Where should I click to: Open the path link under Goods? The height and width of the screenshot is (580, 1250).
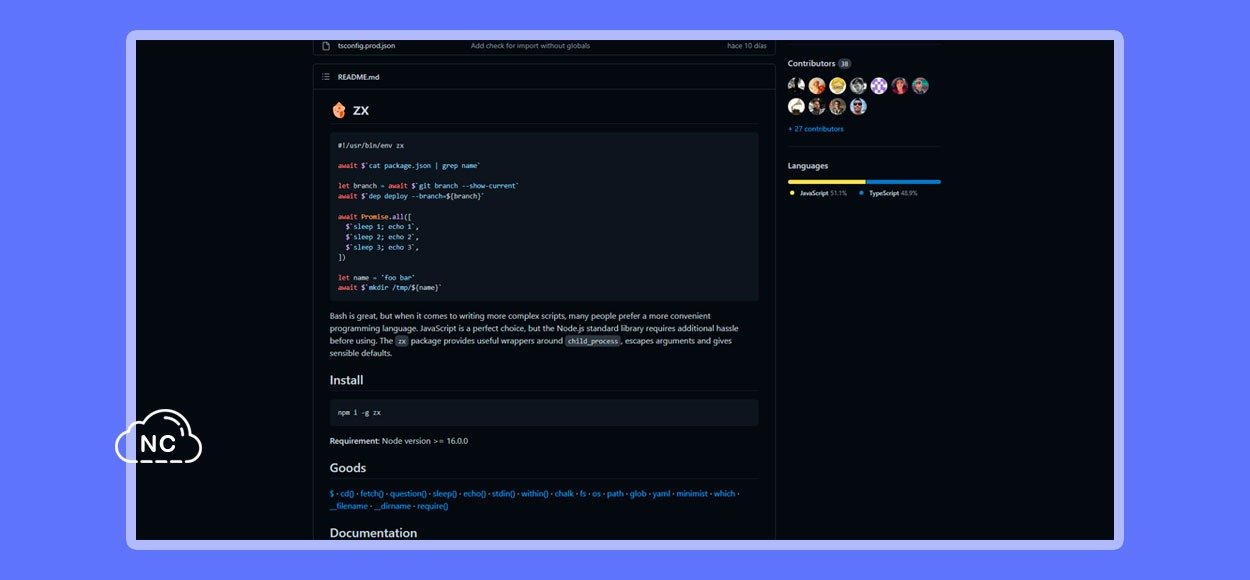pos(615,493)
